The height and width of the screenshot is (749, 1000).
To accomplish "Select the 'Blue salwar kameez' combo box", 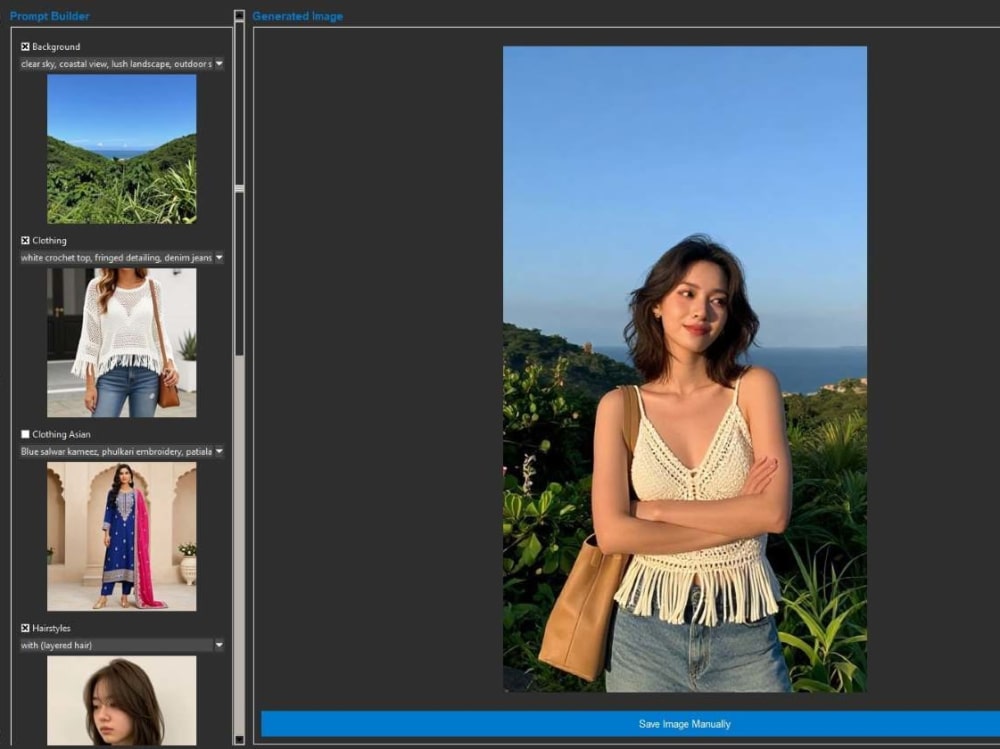I will [121, 452].
